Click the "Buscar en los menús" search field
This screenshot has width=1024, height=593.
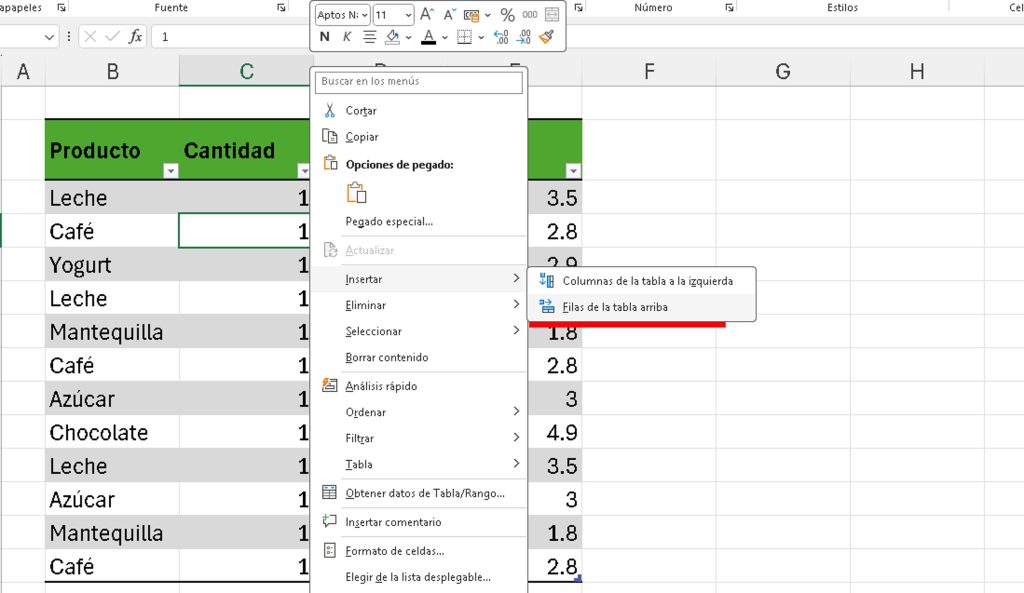[x=417, y=81]
